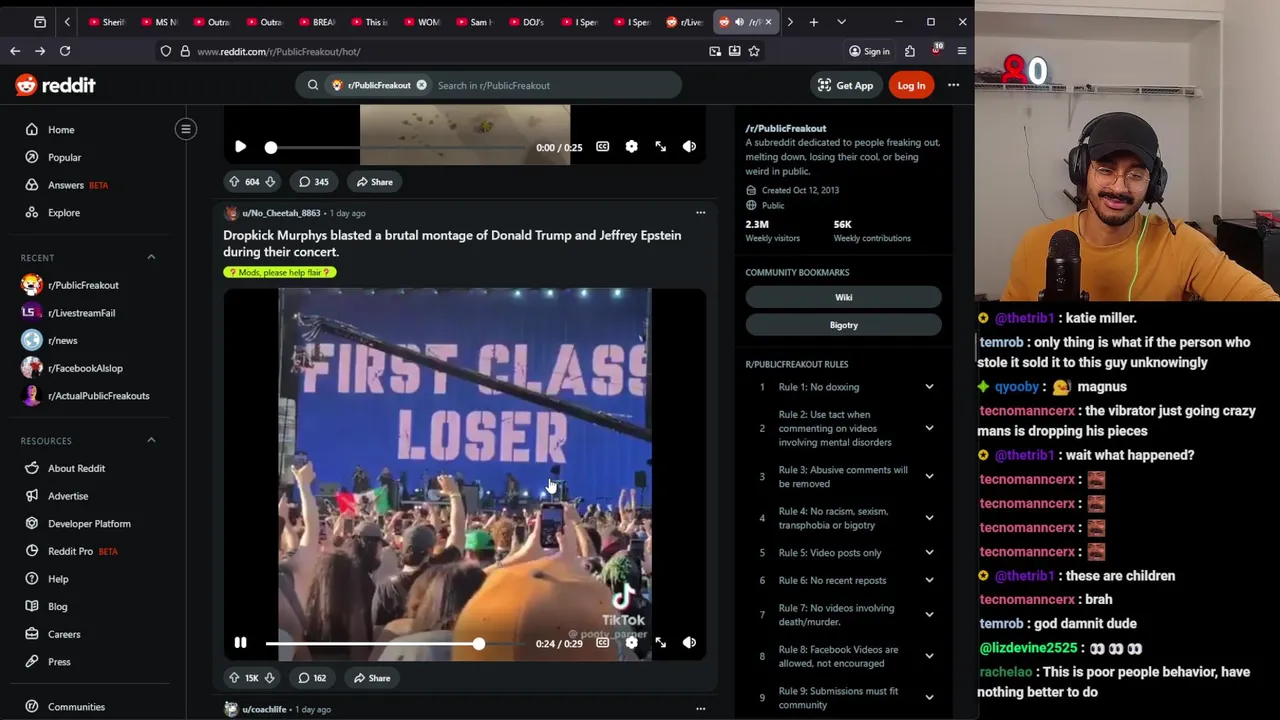Collapse the RESOURCES sidebar section
The width and height of the screenshot is (1280, 720).
[151, 440]
